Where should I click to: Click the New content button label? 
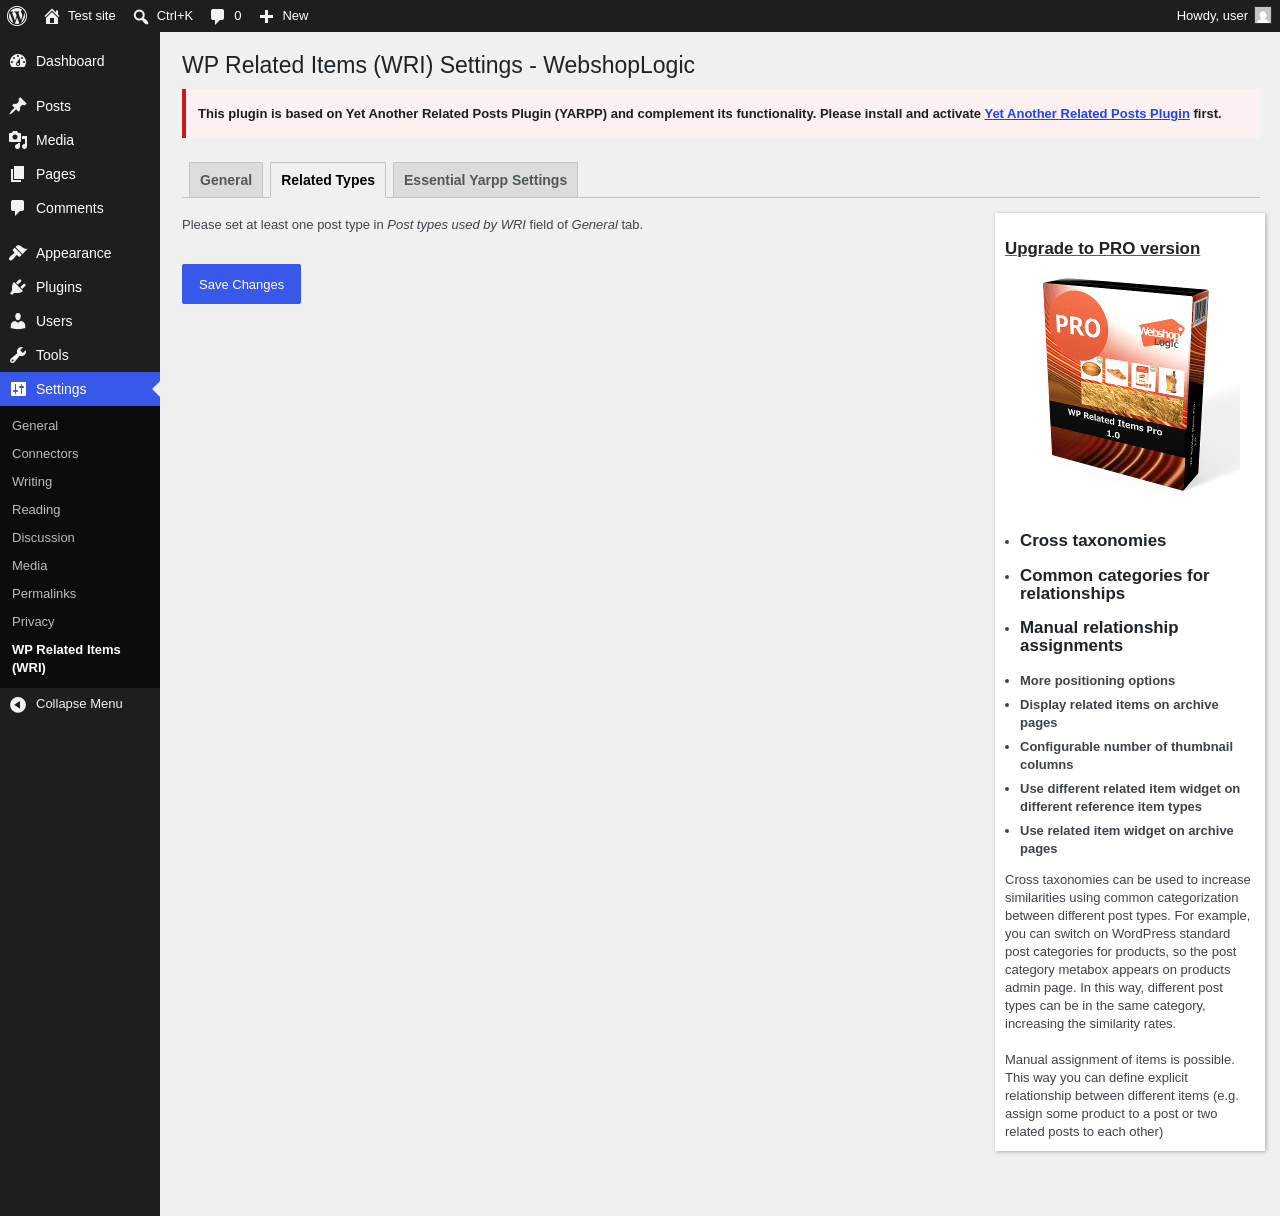295,16
